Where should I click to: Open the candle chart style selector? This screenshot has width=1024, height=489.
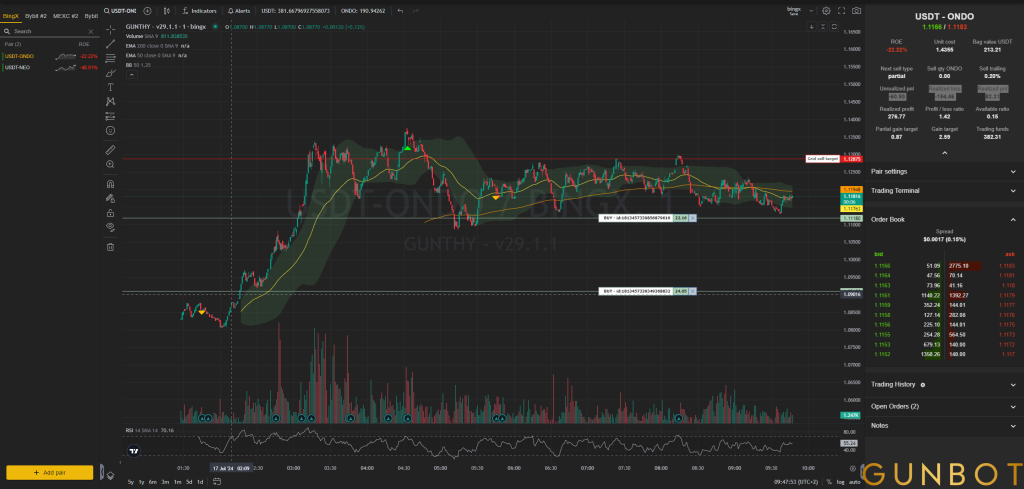(x=167, y=10)
